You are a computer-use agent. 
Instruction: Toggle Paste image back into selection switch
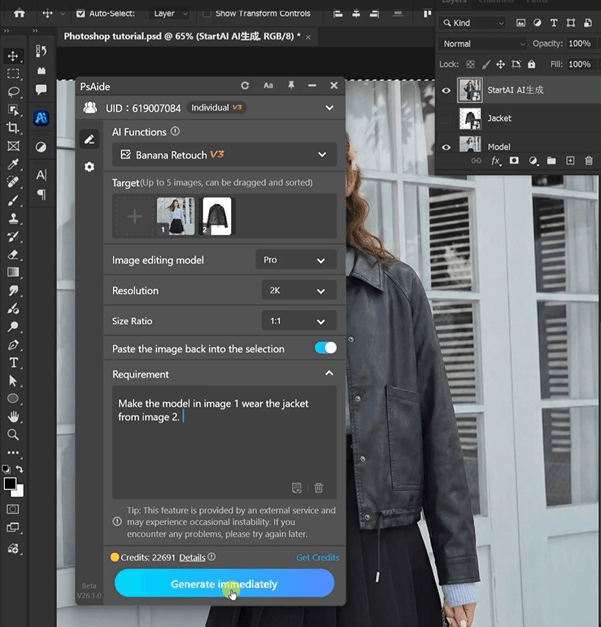325,348
